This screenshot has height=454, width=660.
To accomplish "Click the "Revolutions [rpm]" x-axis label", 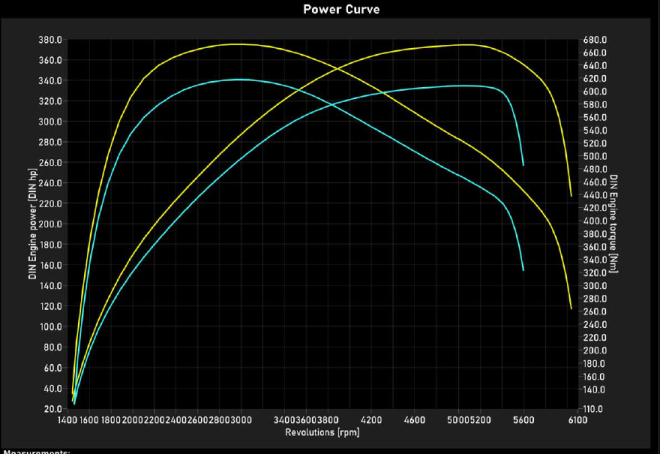I will [x=321, y=433].
